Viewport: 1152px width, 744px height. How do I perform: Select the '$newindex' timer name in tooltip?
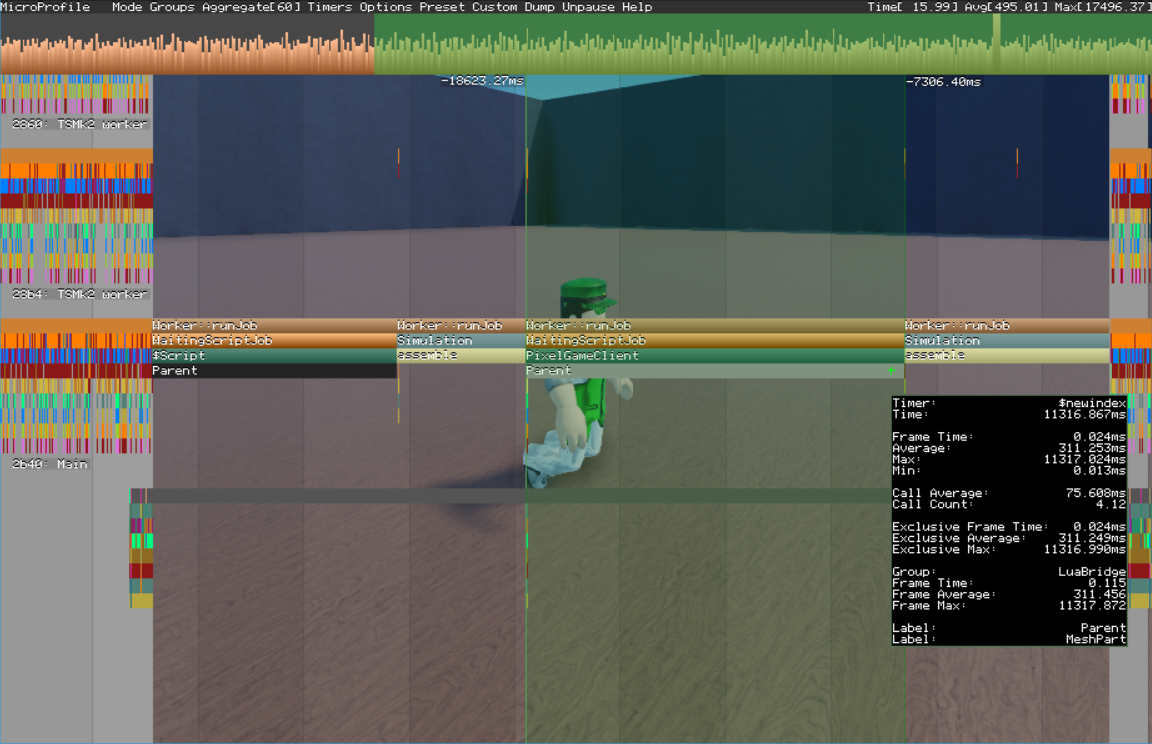[1092, 403]
